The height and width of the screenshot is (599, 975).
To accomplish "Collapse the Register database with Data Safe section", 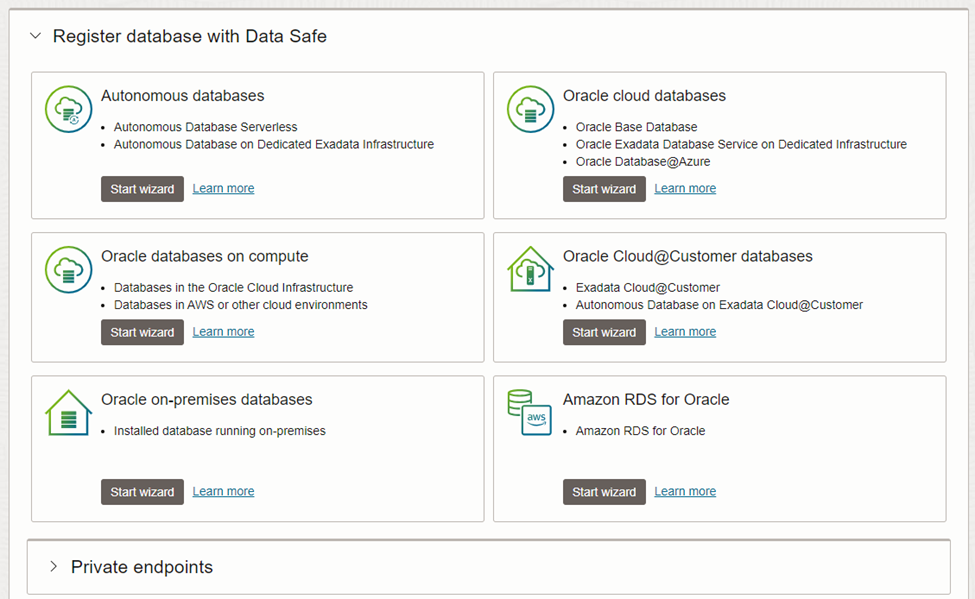I will pyautogui.click(x=36, y=37).
